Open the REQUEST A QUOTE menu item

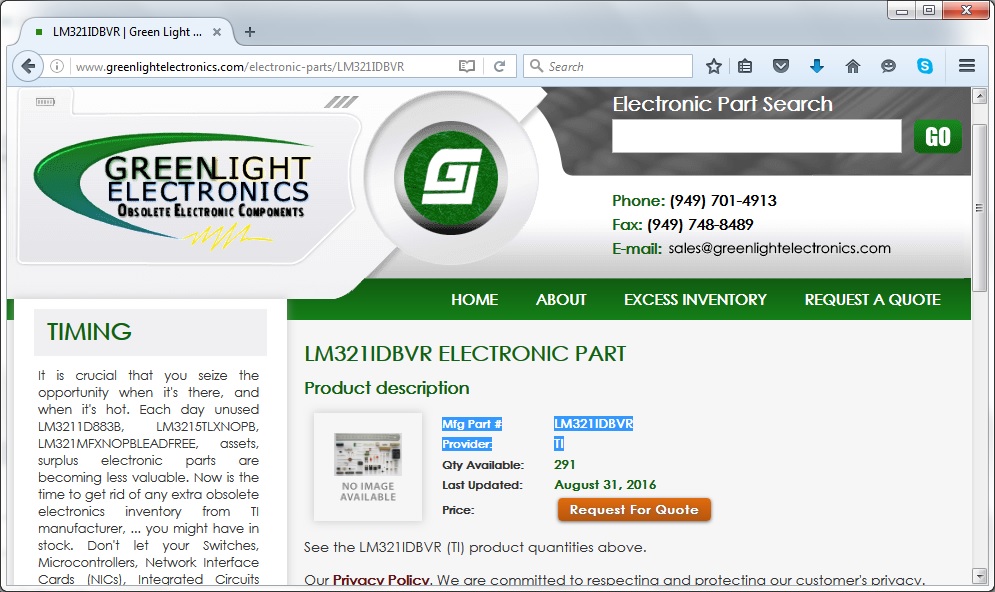click(872, 299)
